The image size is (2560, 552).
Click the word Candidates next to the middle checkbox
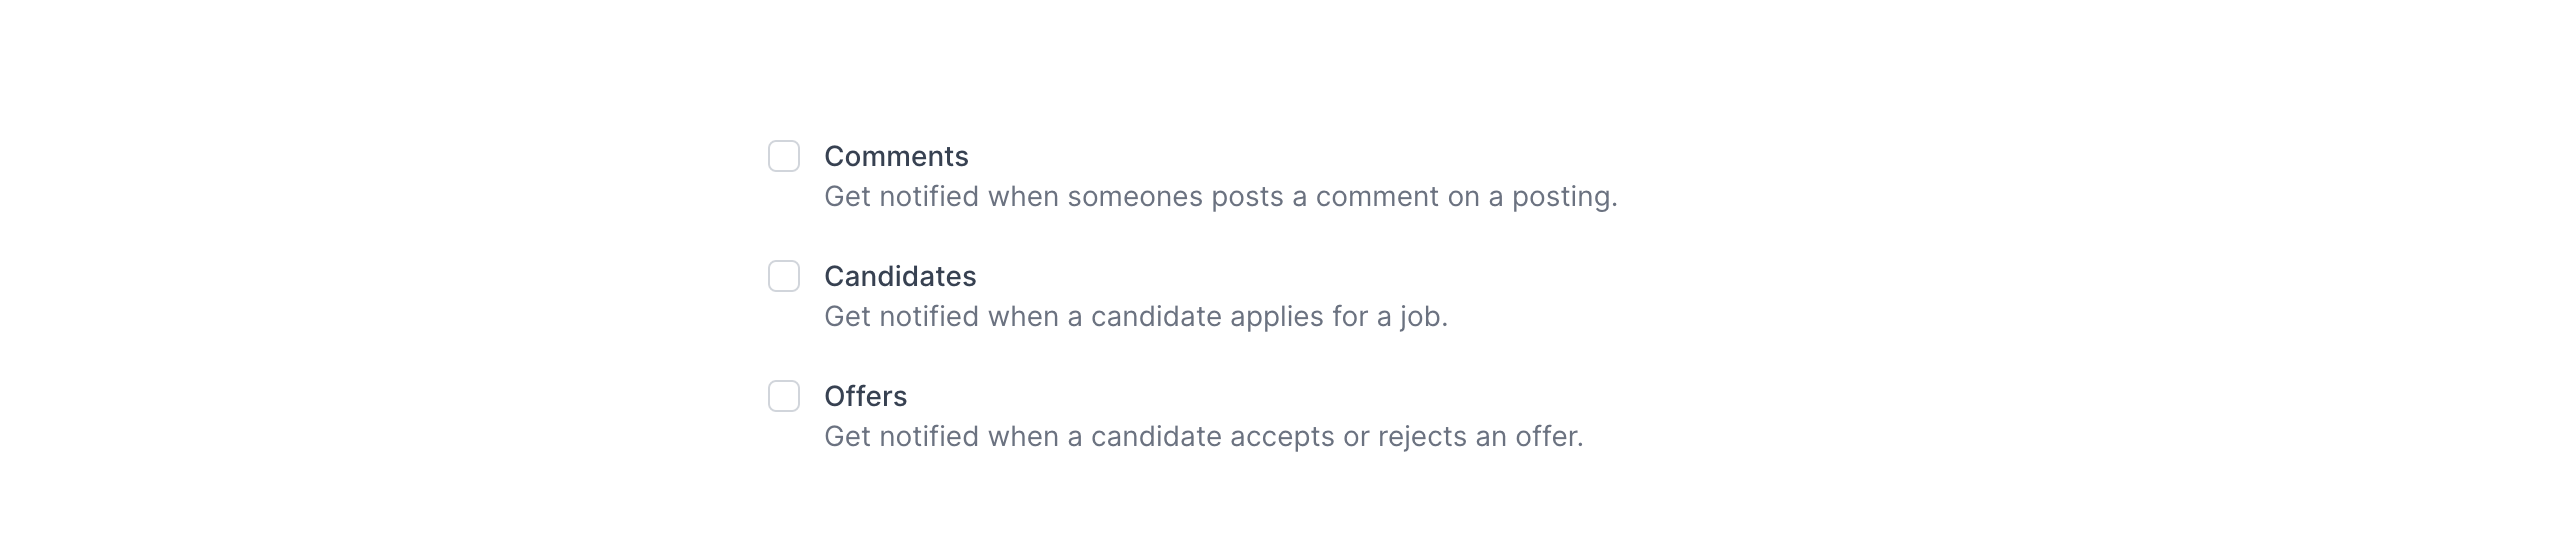point(900,276)
